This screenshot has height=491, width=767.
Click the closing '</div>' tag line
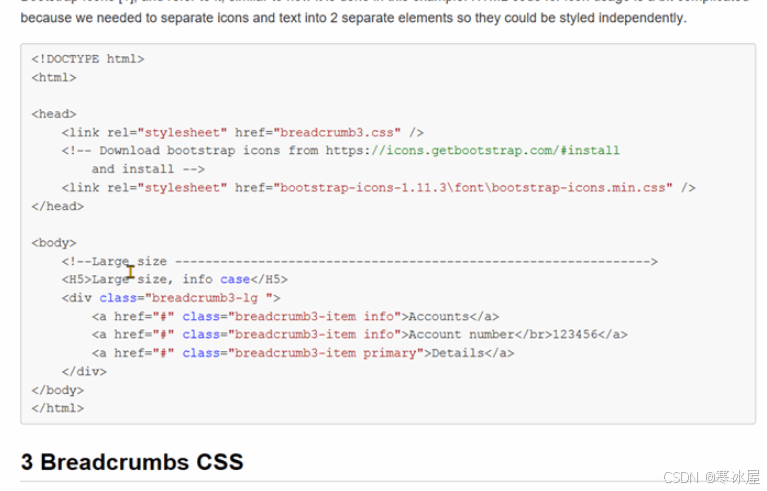tap(84, 372)
